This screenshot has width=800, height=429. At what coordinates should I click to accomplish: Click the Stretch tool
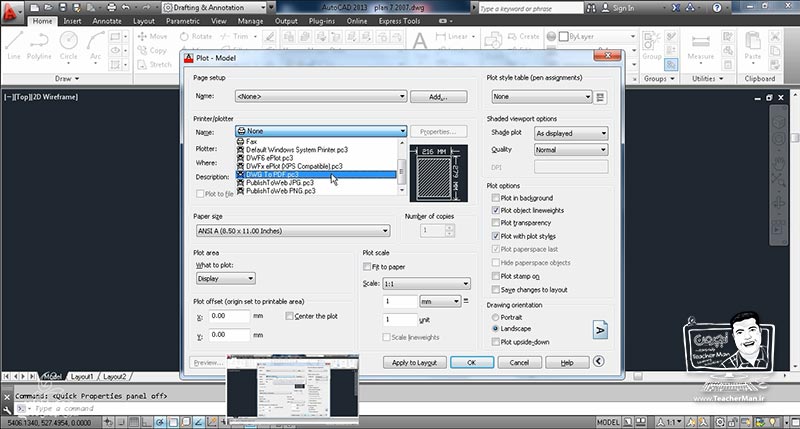pyautogui.click(x=155, y=65)
